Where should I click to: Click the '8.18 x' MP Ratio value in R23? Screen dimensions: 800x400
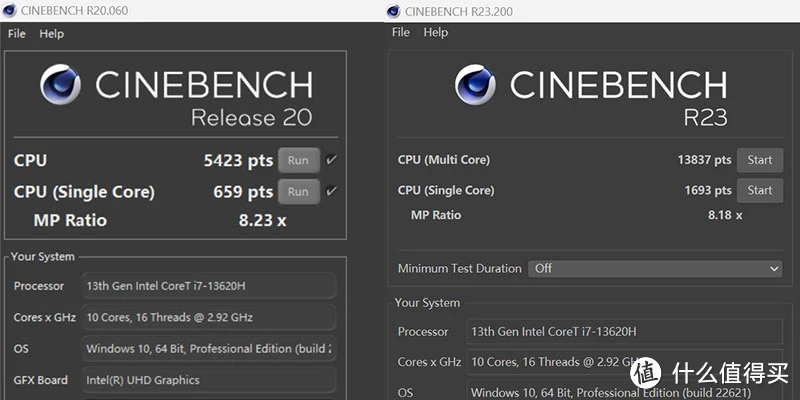pyautogui.click(x=724, y=215)
